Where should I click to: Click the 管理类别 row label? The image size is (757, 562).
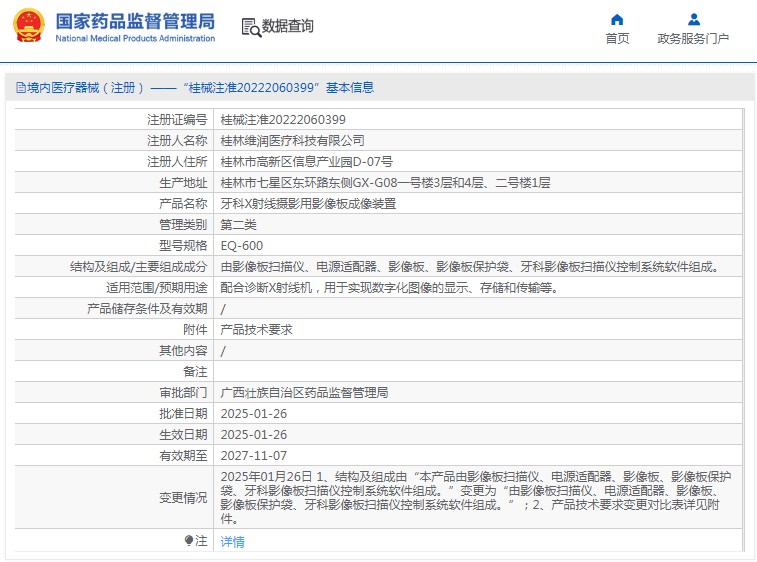(x=183, y=225)
